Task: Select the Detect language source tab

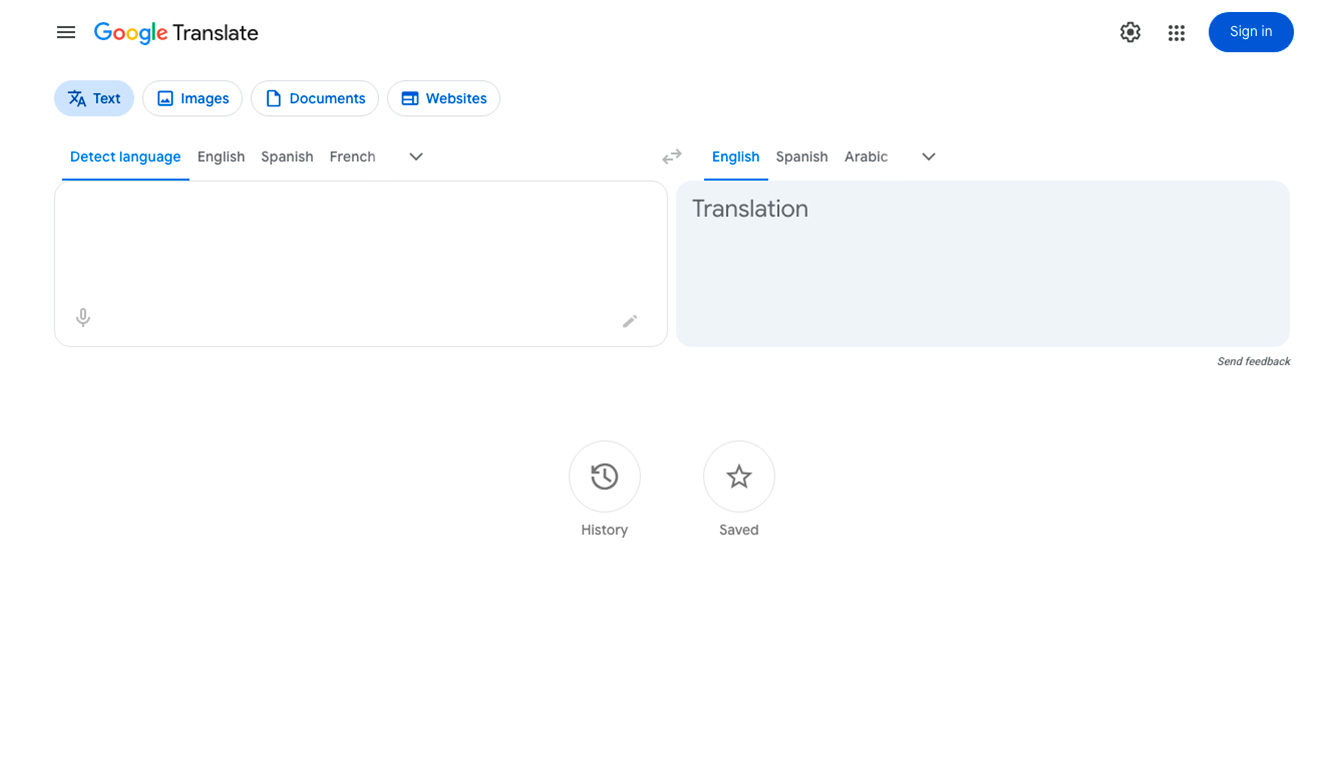Action: tap(125, 157)
